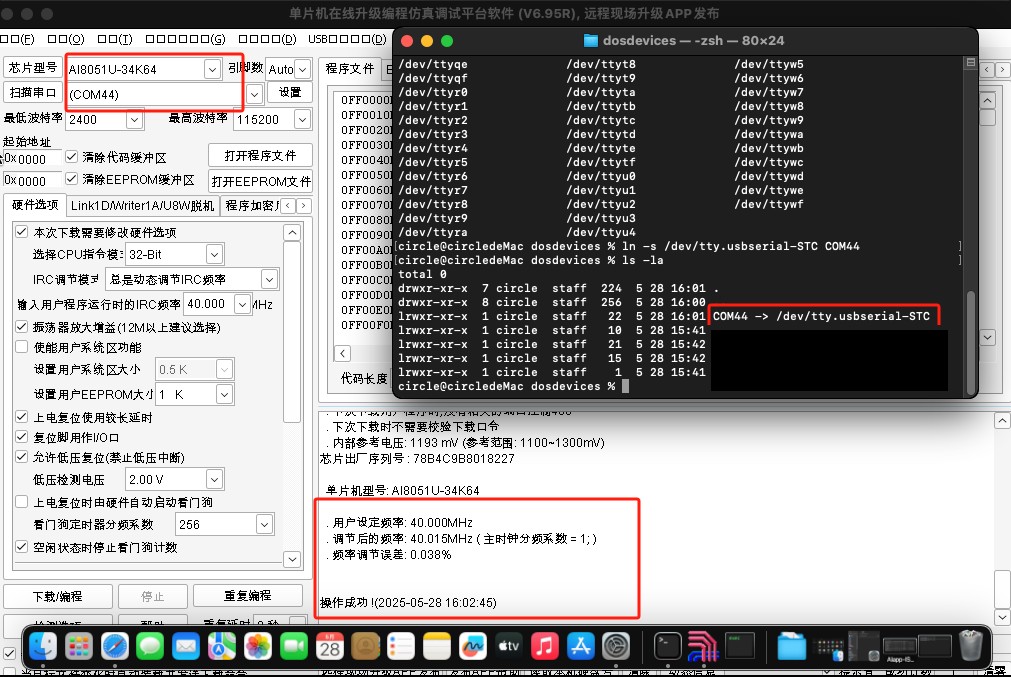
Task: Open Terminal icon in the Dock
Action: tap(667, 645)
